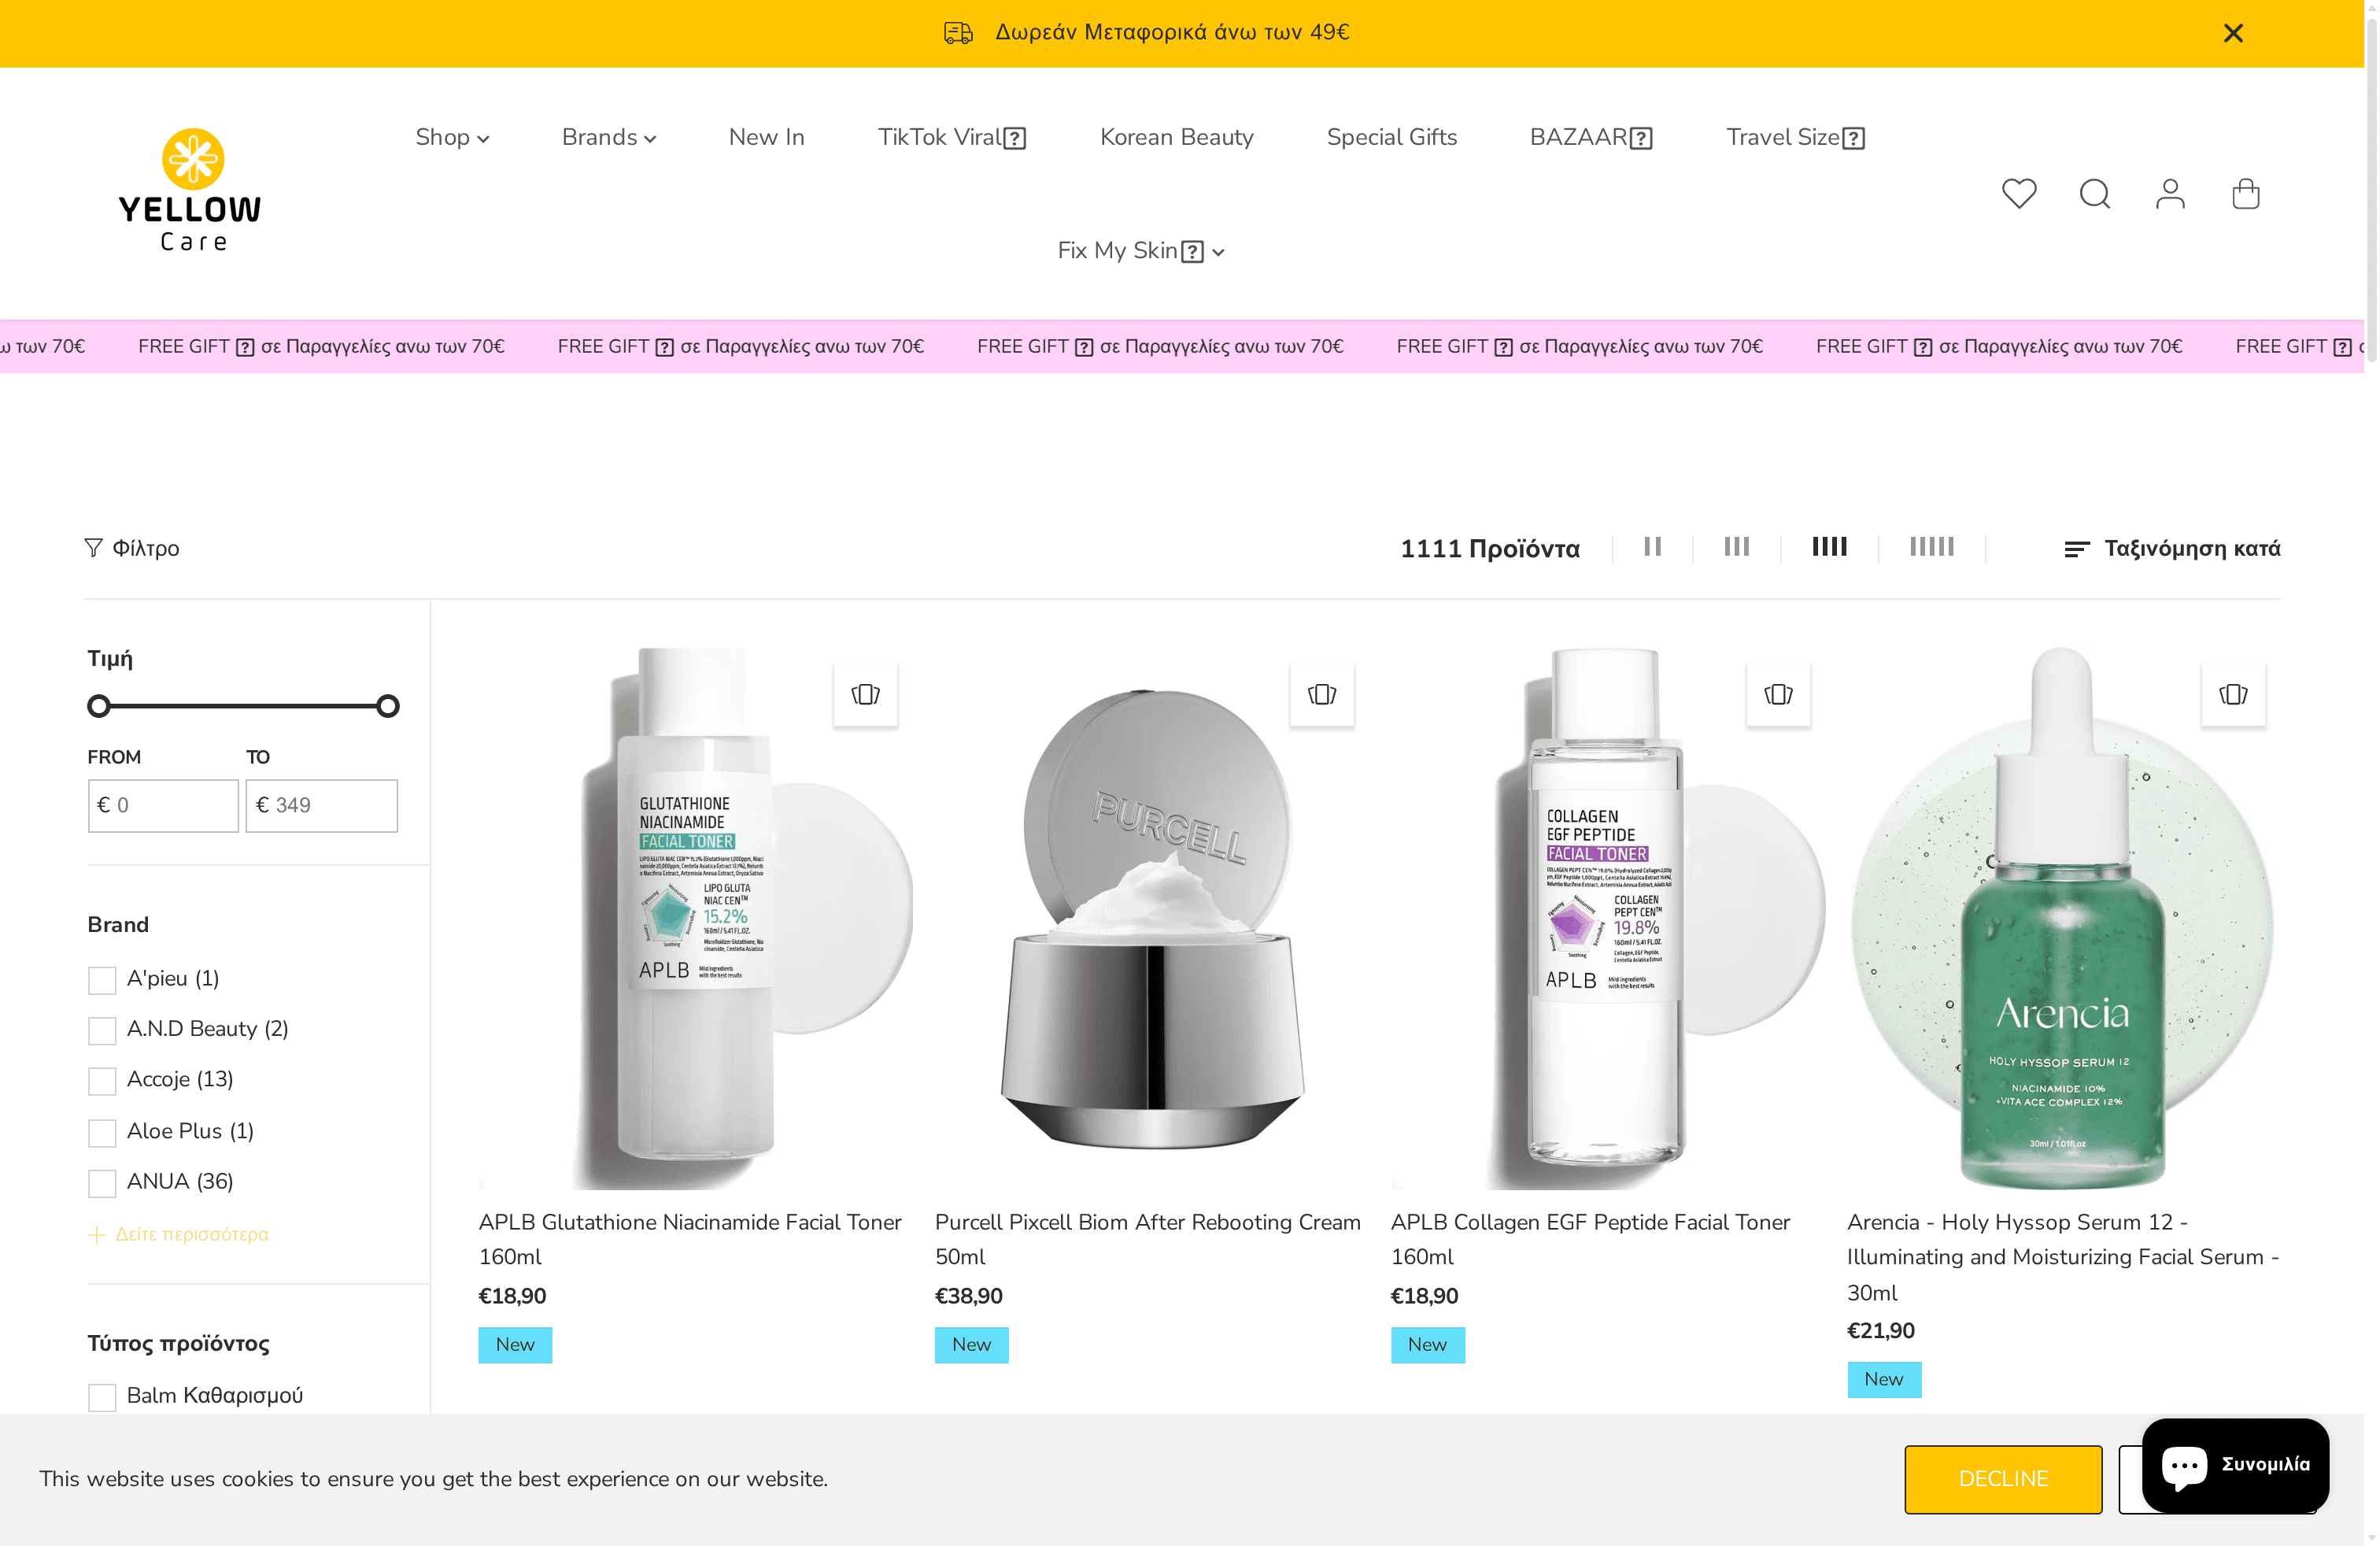Screen dimensions: 2380x1546
Task: Open the wishlist heart icon
Action: coord(2018,193)
